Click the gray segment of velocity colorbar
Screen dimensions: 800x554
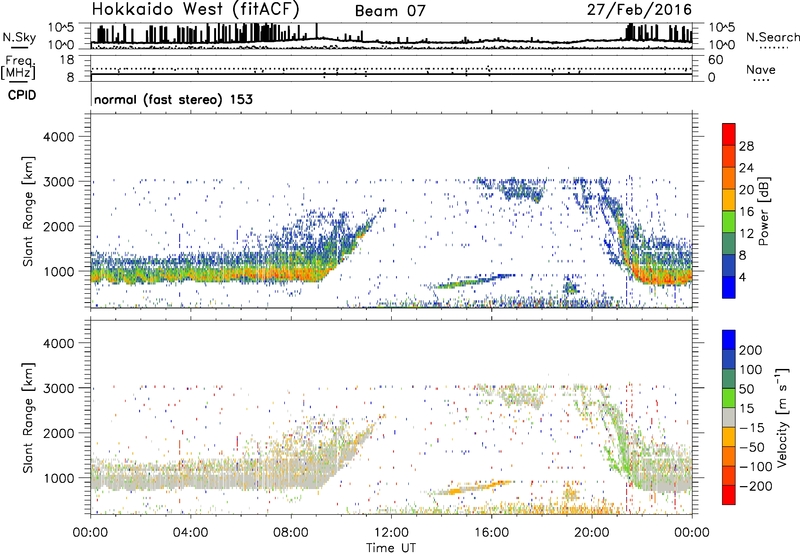pyautogui.click(x=729, y=417)
